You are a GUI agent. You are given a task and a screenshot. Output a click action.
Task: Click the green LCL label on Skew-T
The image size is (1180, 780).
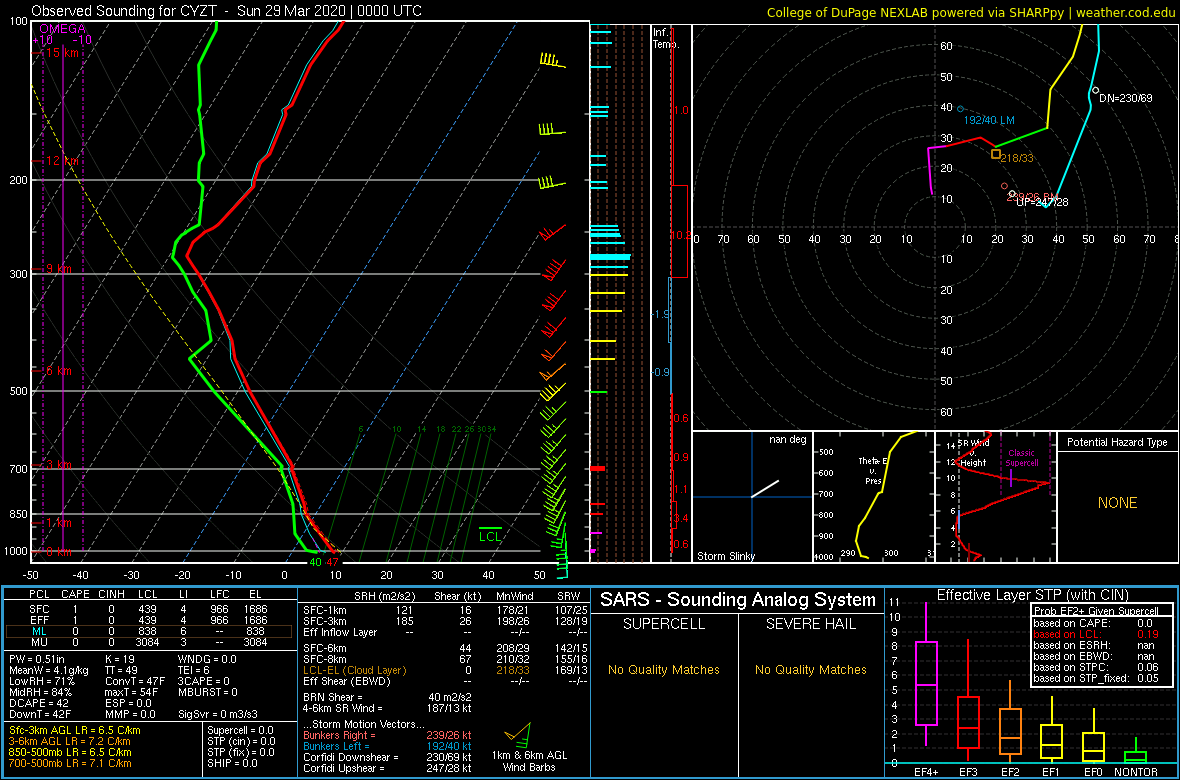490,537
